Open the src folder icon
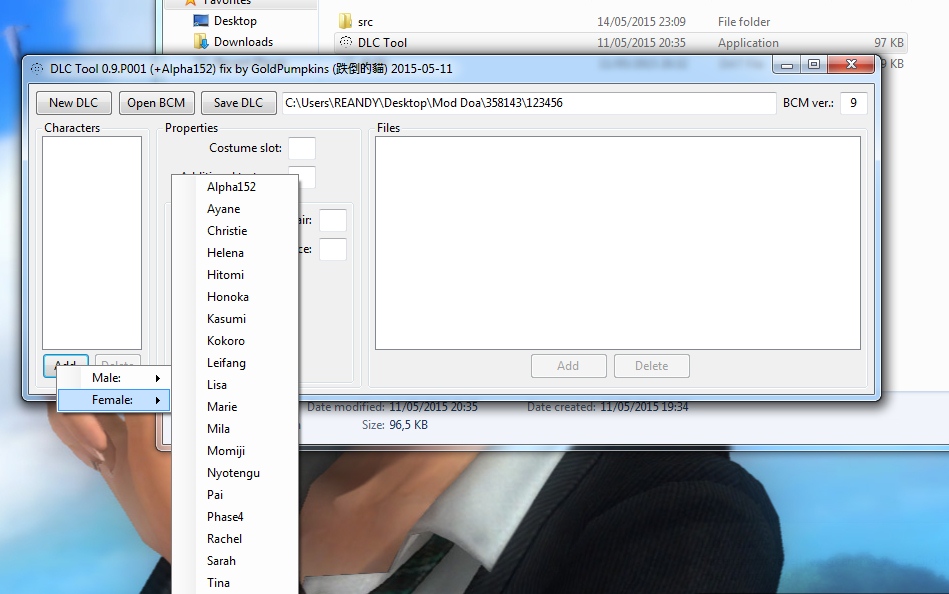The image size is (949, 594). (x=346, y=21)
